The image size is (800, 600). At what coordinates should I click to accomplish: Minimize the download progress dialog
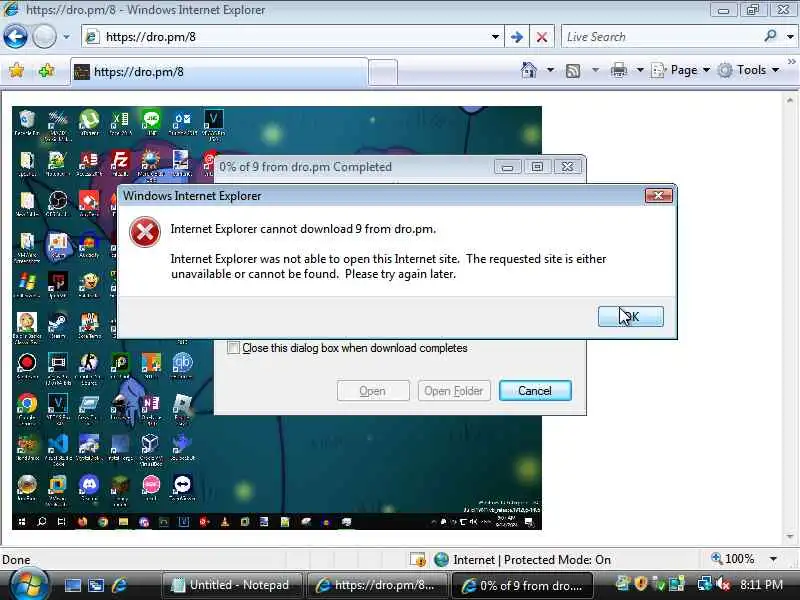pos(507,167)
